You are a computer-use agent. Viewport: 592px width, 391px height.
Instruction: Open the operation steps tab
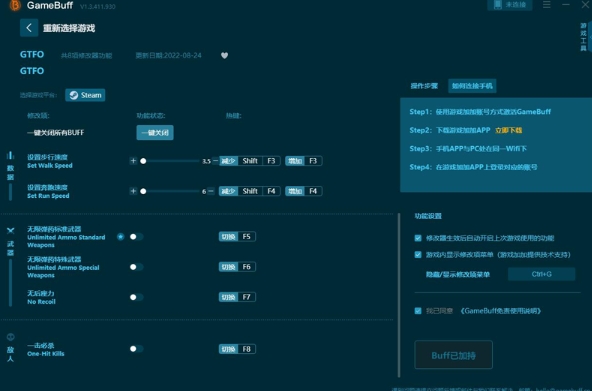(424, 86)
